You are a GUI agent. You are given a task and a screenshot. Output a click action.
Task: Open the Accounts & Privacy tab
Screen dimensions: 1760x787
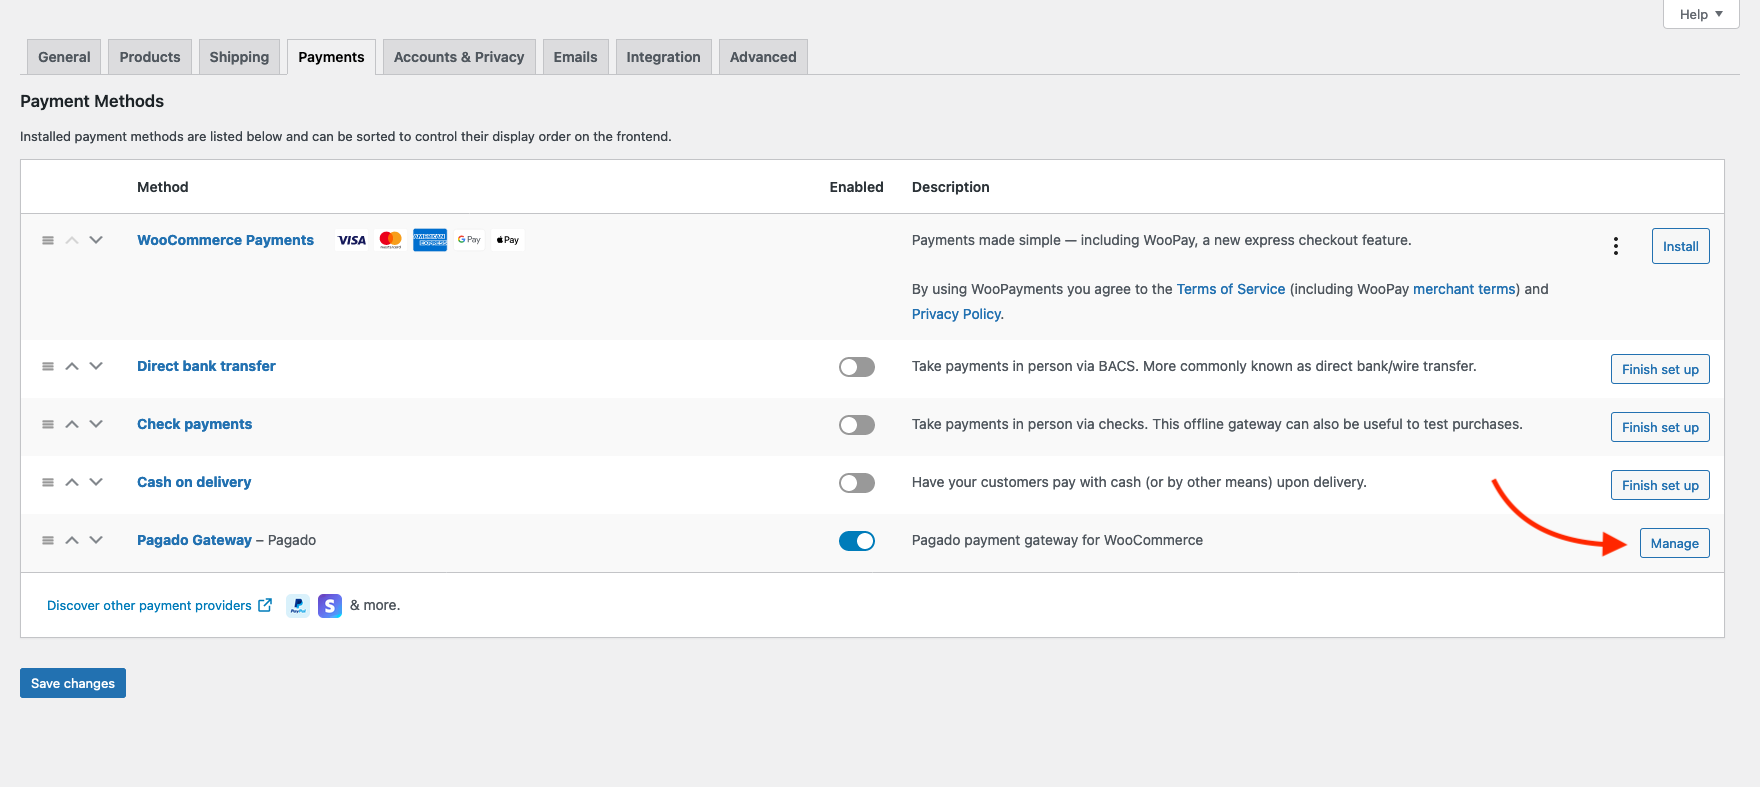pos(459,57)
